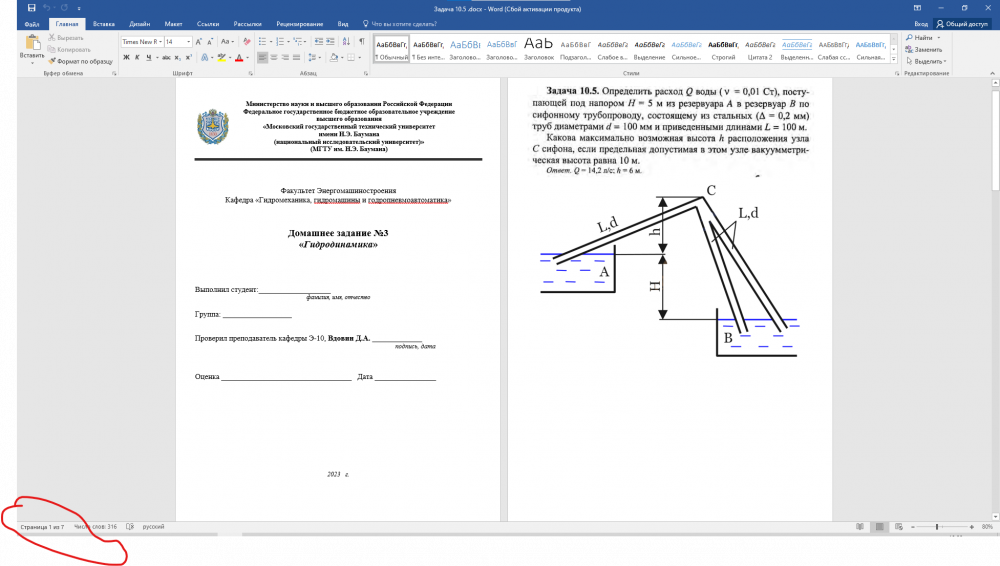Toggle underline formatting (Ч)
1000x566 pixels.
pos(147,58)
